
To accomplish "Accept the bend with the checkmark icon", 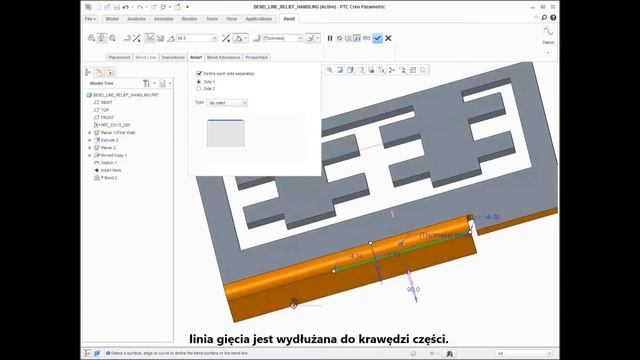I will pyautogui.click(x=378, y=38).
